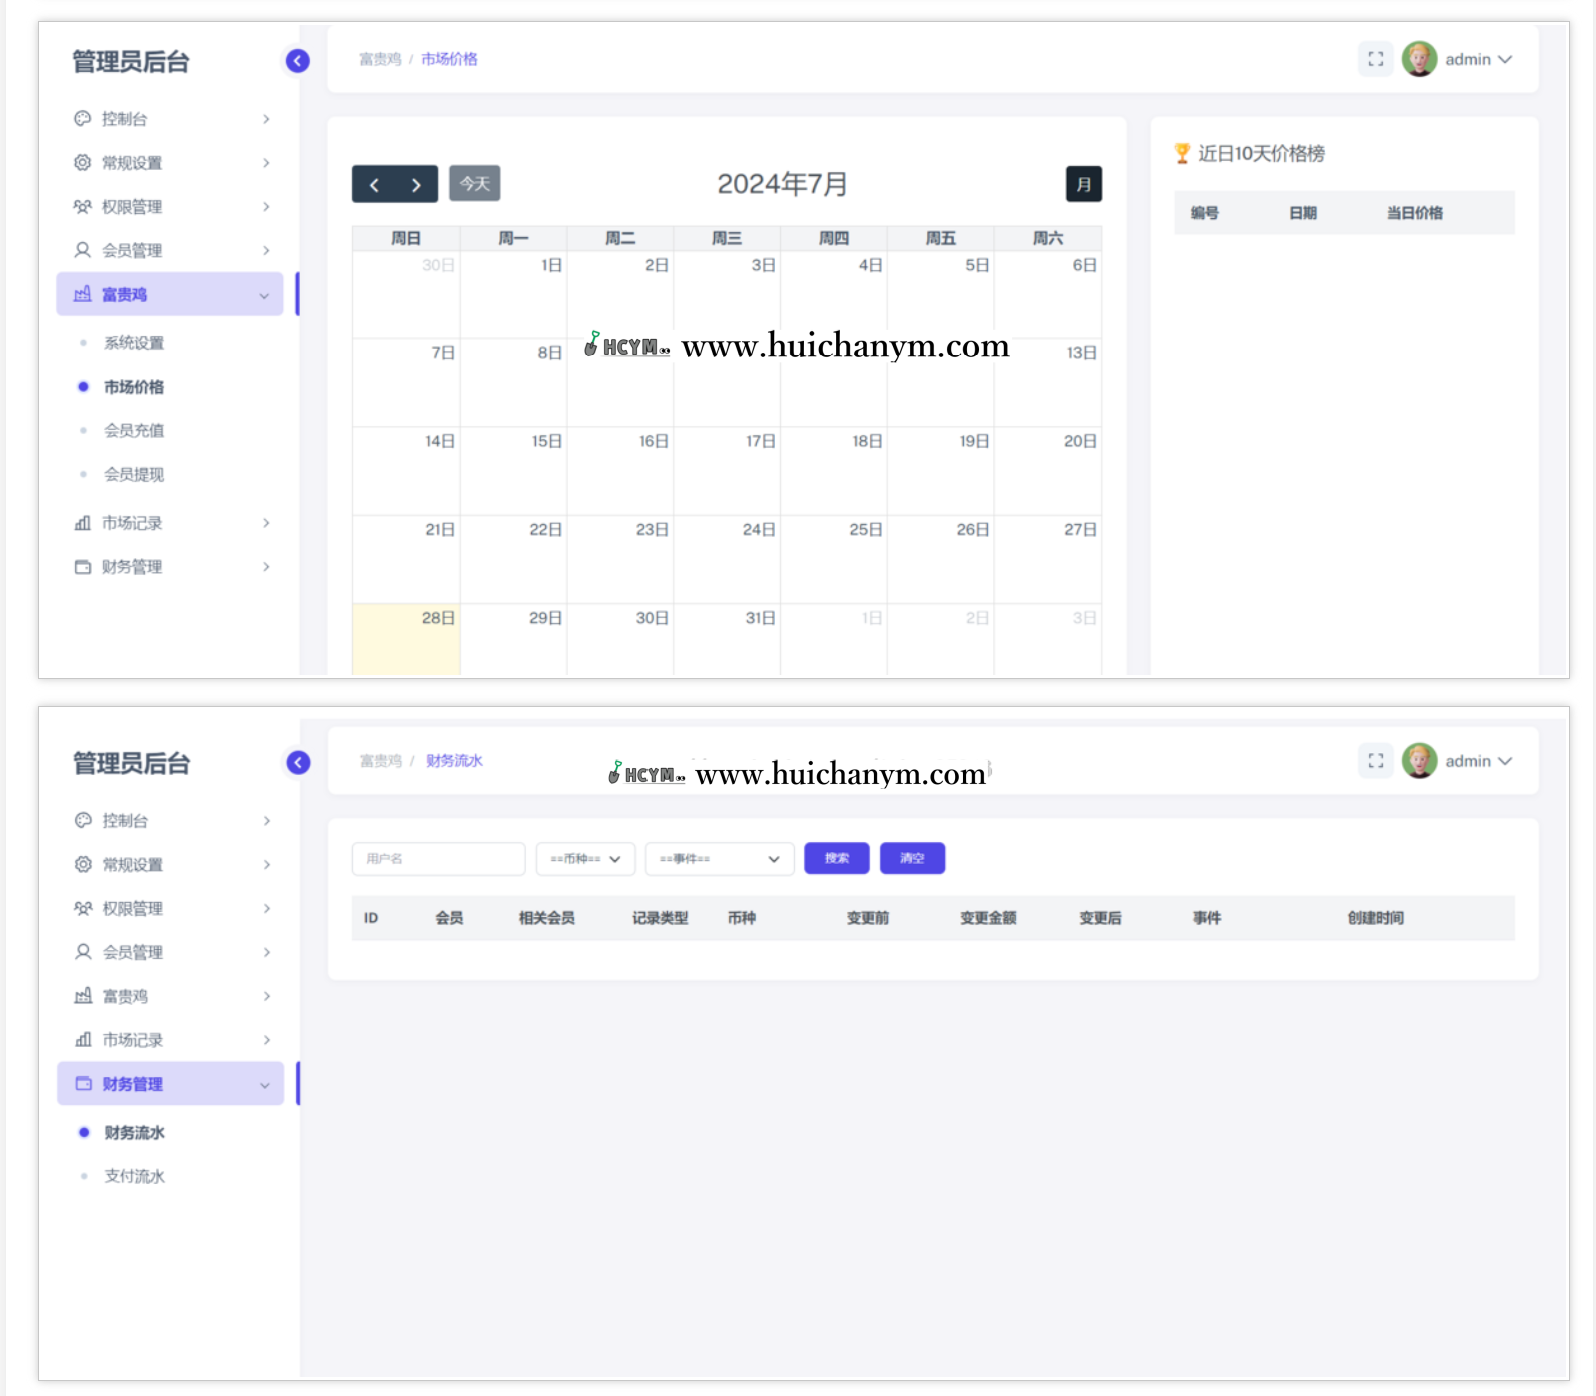Open the ==币种== dropdown
1596x1396 pixels.
tap(585, 859)
